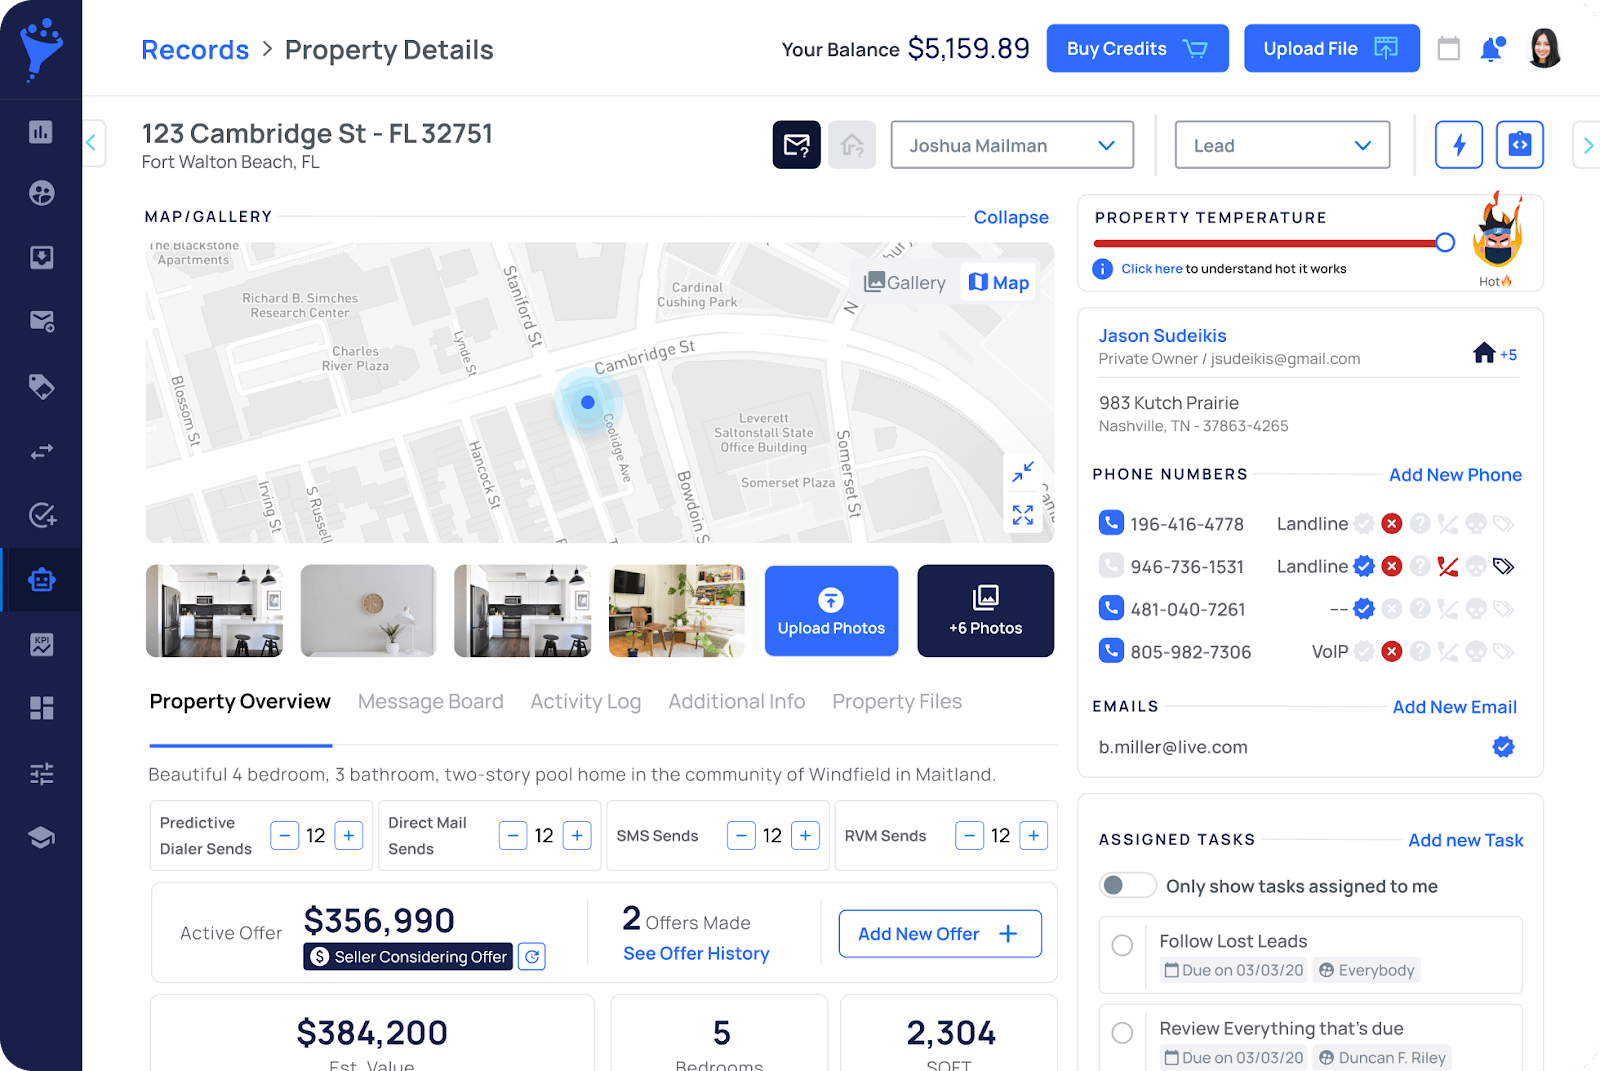Collapse the Map/Gallery section

pos(1010,217)
